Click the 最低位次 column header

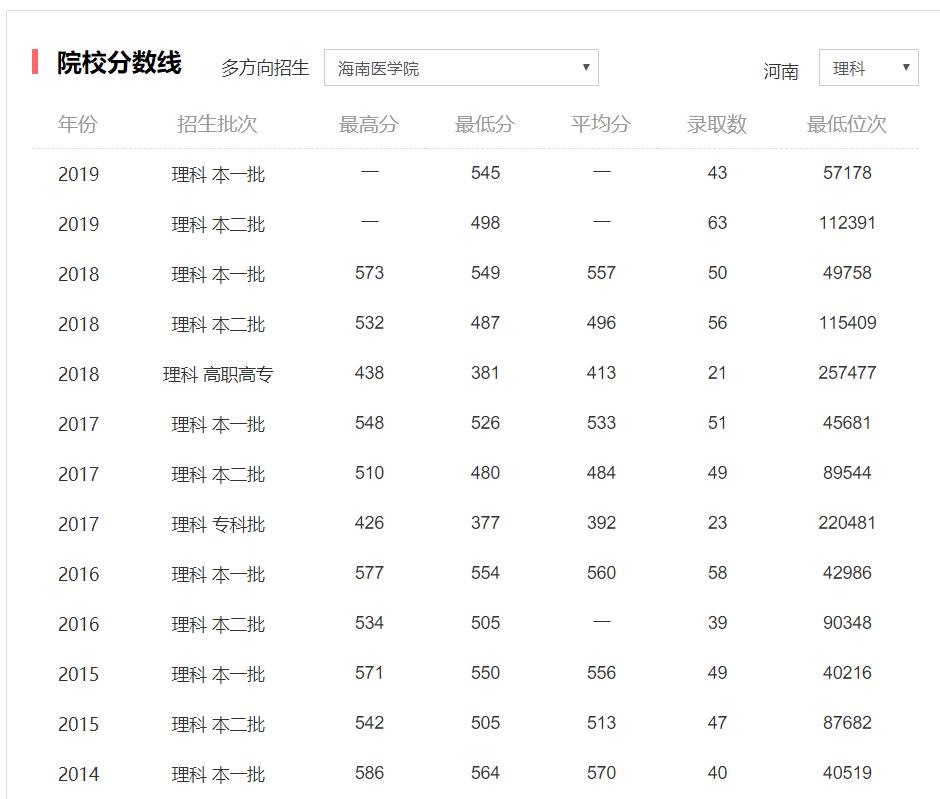(x=845, y=124)
